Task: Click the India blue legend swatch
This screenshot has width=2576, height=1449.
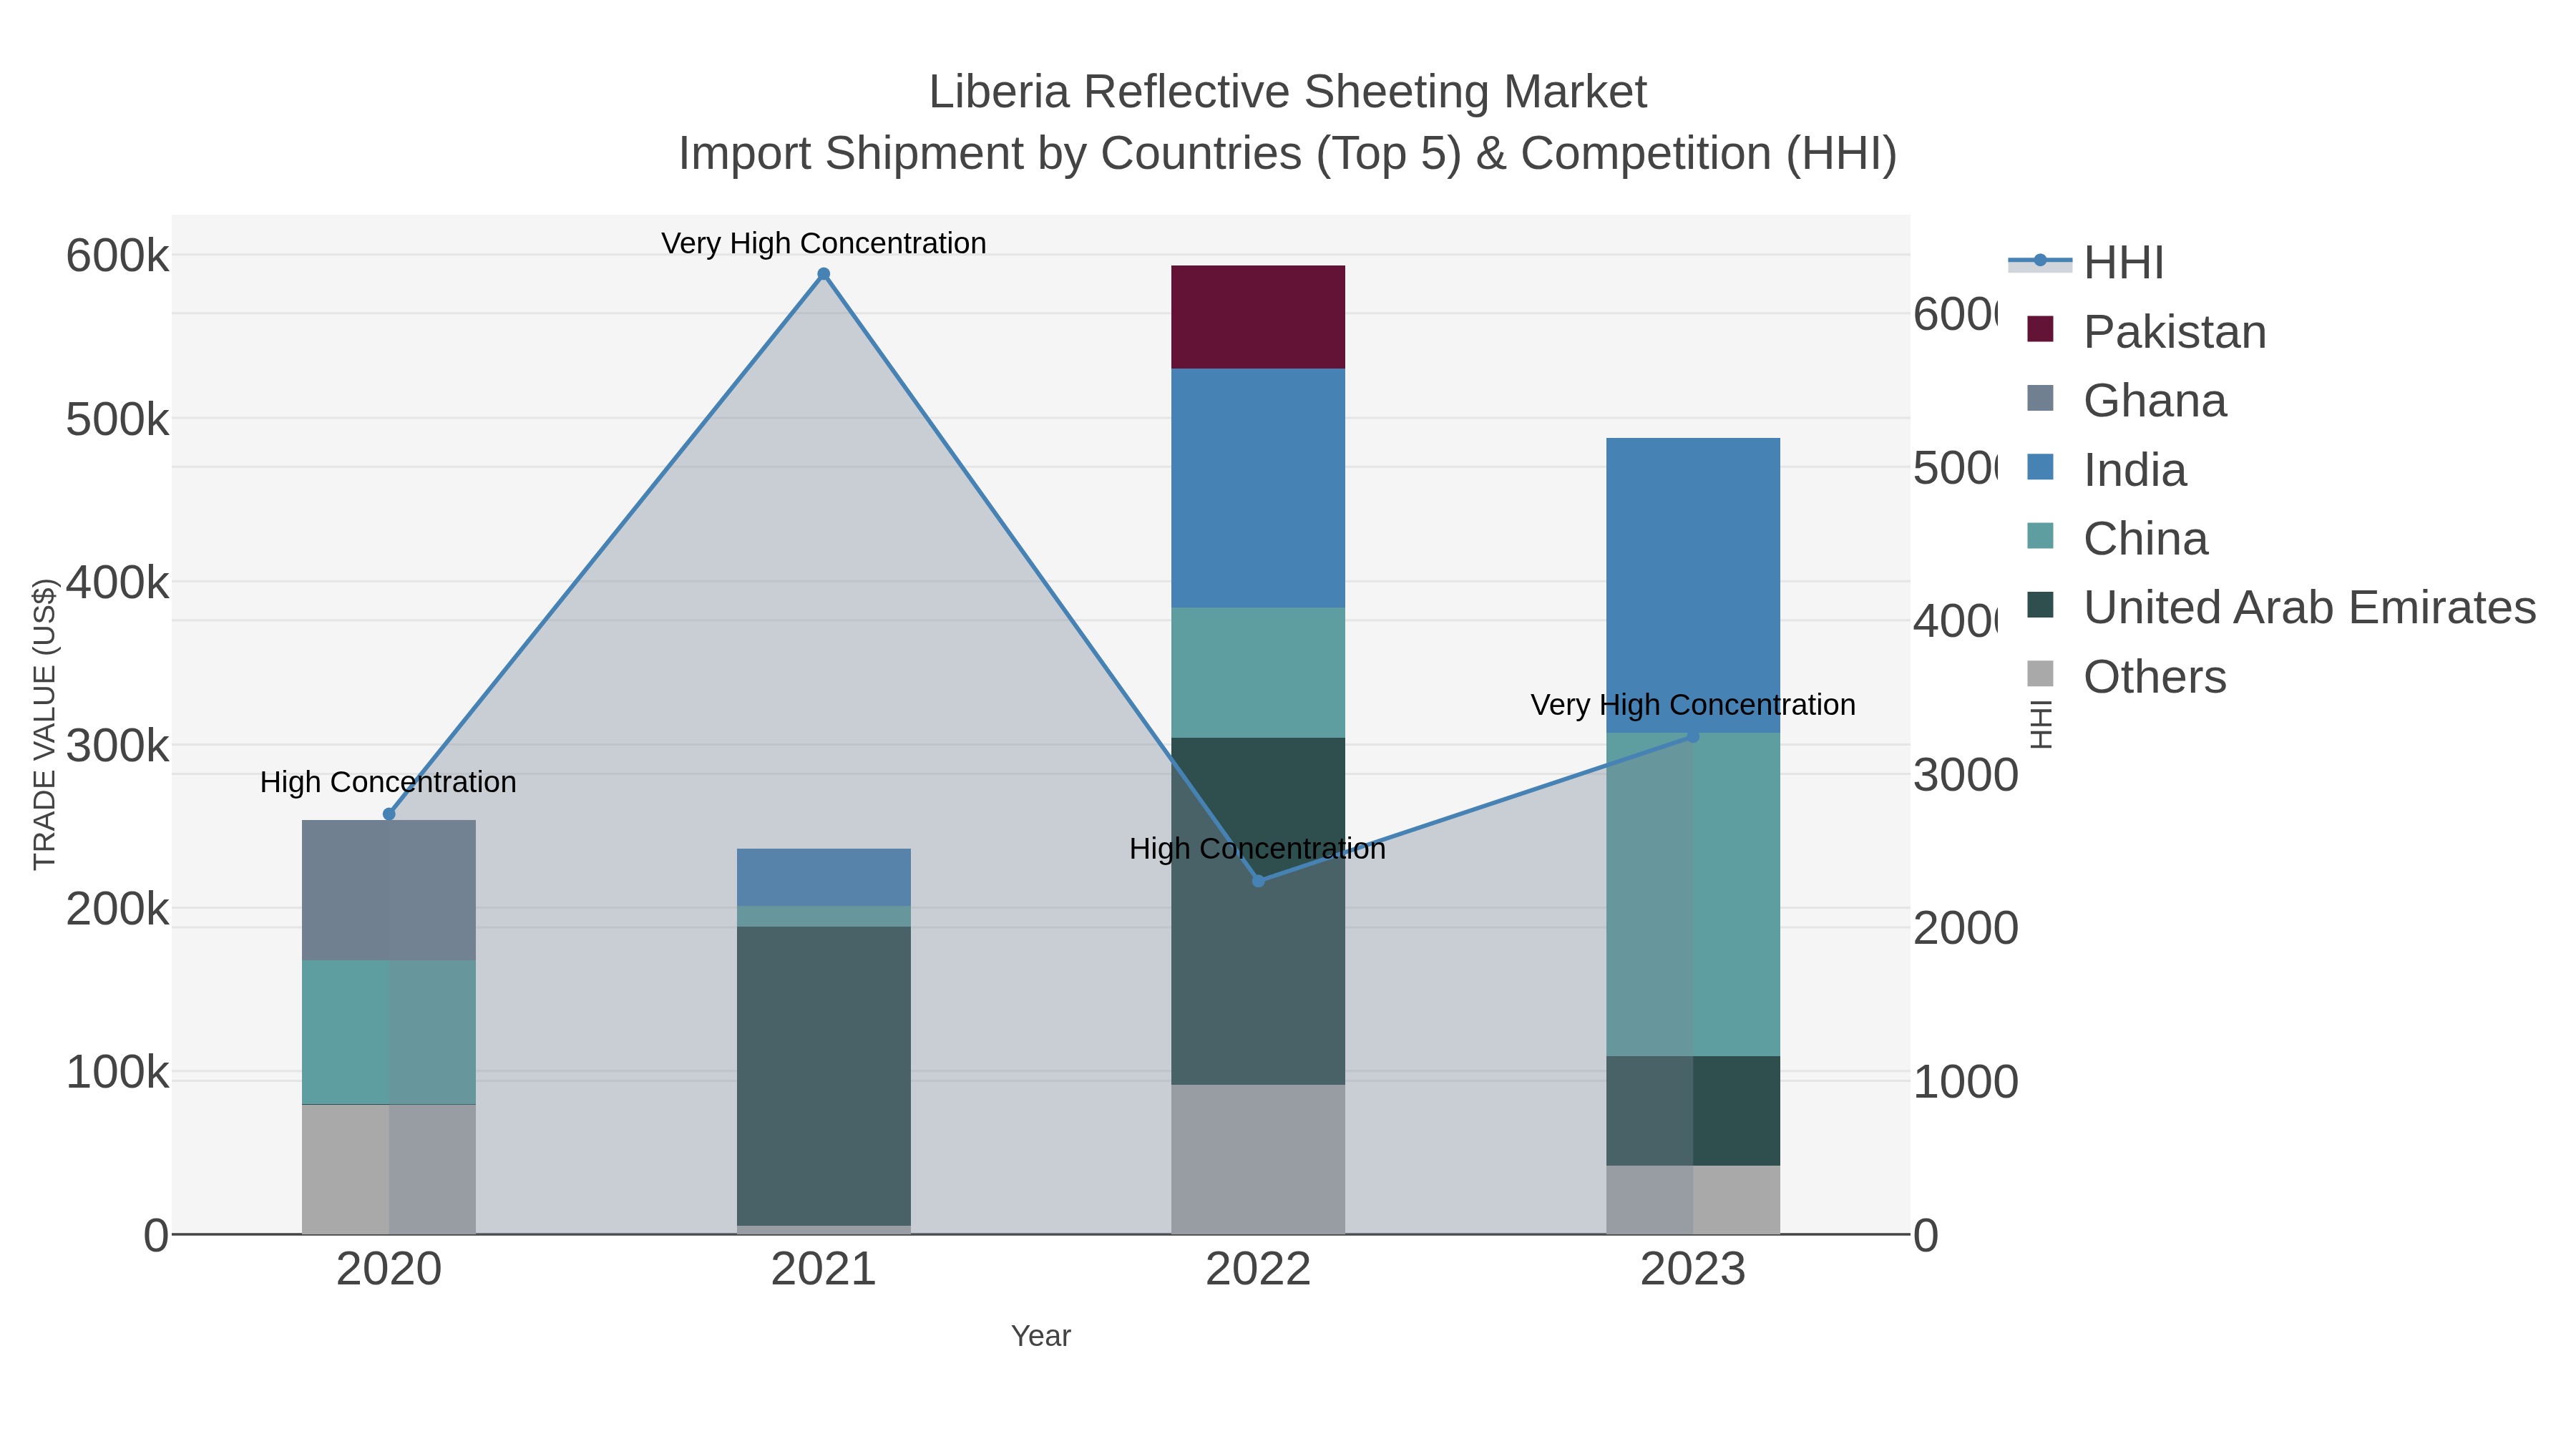Action: click(2040, 467)
